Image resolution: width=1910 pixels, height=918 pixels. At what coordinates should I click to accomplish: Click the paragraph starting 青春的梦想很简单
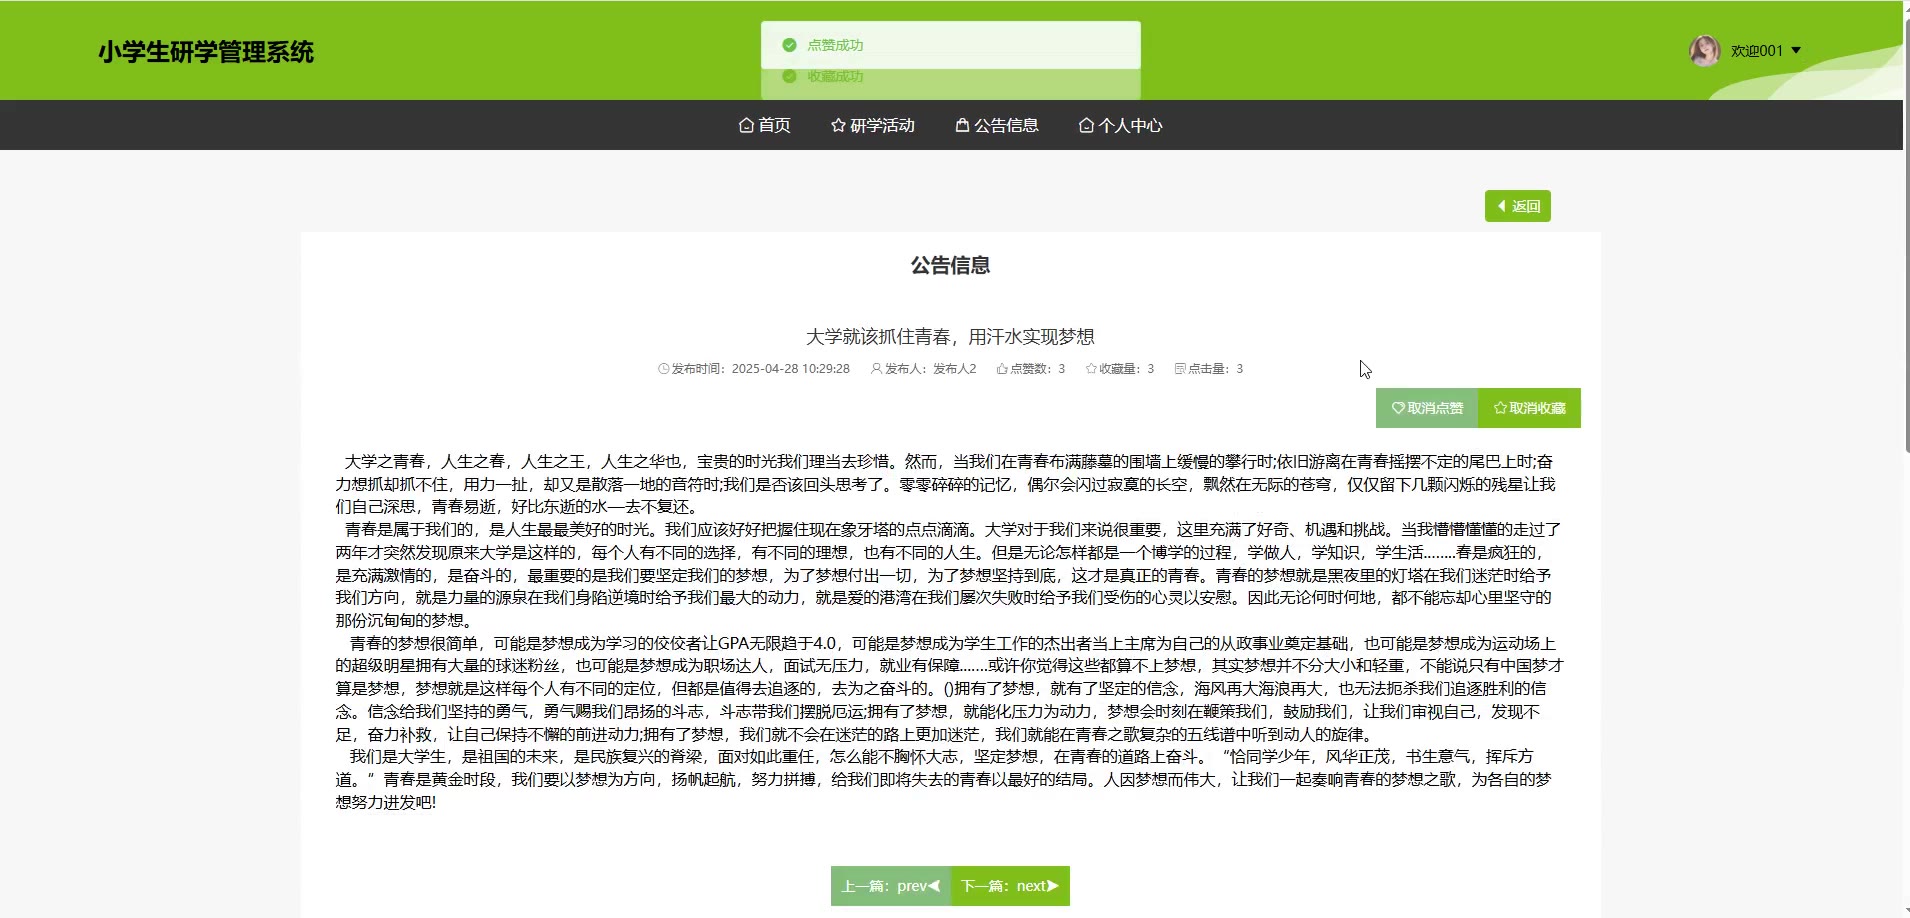pyautogui.click(x=950, y=689)
